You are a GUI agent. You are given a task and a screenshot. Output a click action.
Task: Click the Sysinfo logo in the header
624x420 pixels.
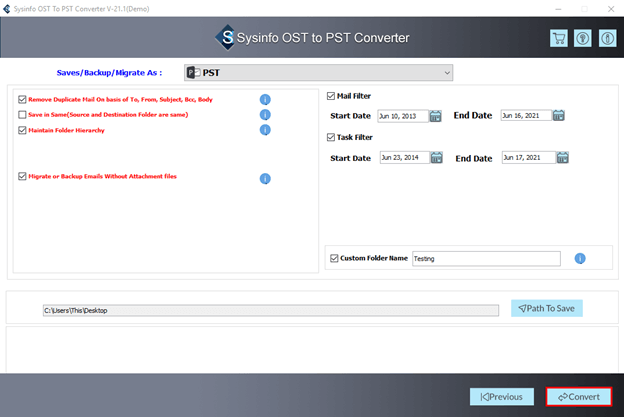(x=226, y=38)
